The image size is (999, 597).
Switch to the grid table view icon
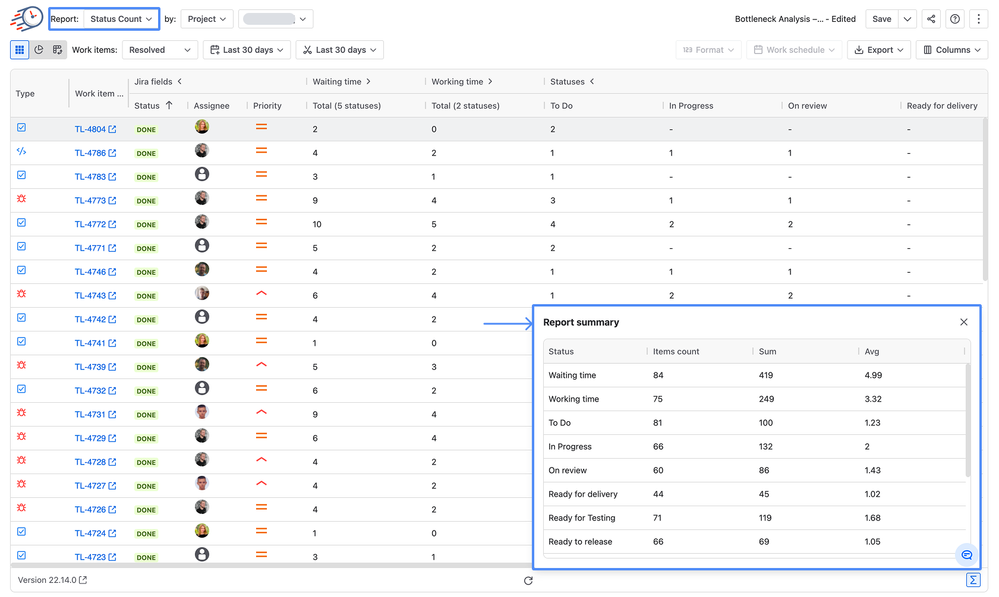coord(20,50)
